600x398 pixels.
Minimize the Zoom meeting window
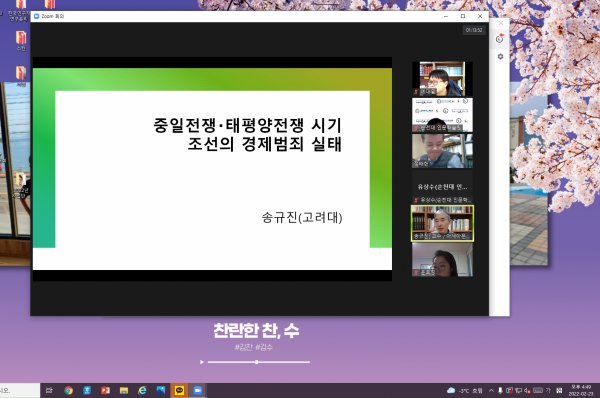(446, 16)
